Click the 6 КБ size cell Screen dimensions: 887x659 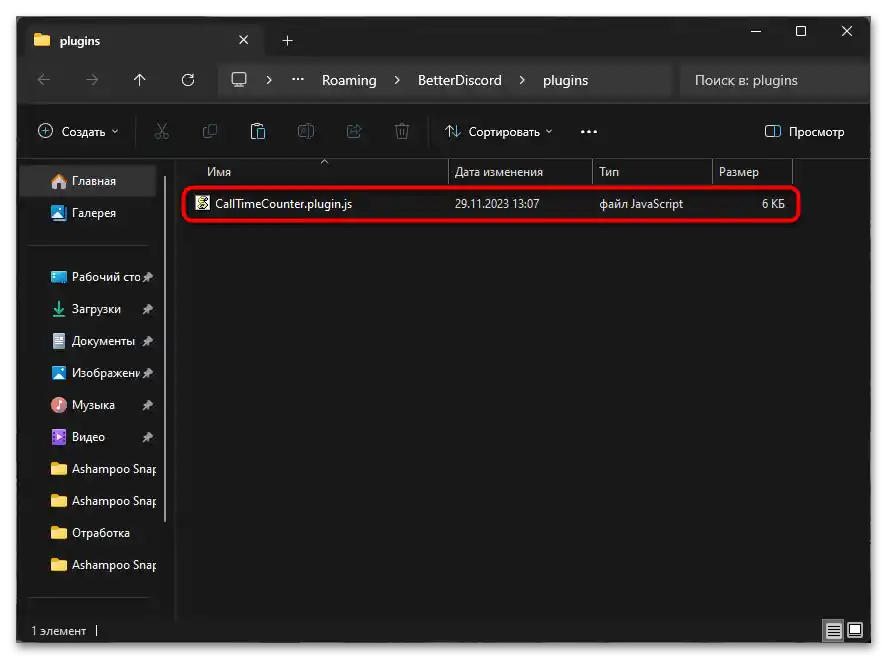point(773,204)
